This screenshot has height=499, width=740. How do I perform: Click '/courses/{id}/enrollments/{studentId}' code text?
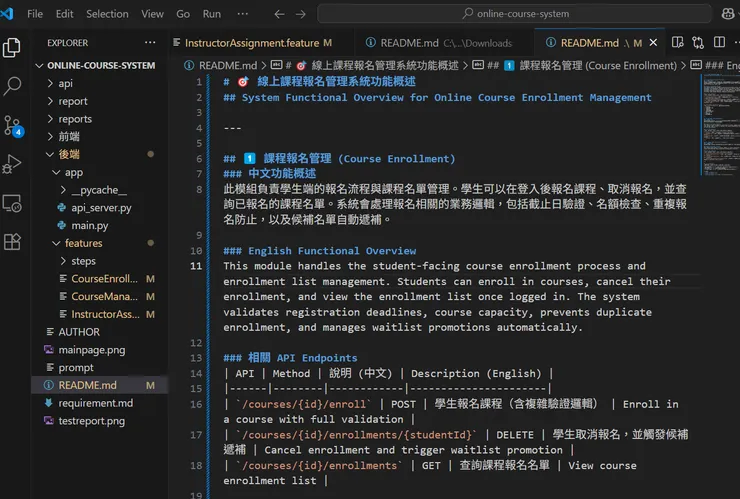coord(356,435)
